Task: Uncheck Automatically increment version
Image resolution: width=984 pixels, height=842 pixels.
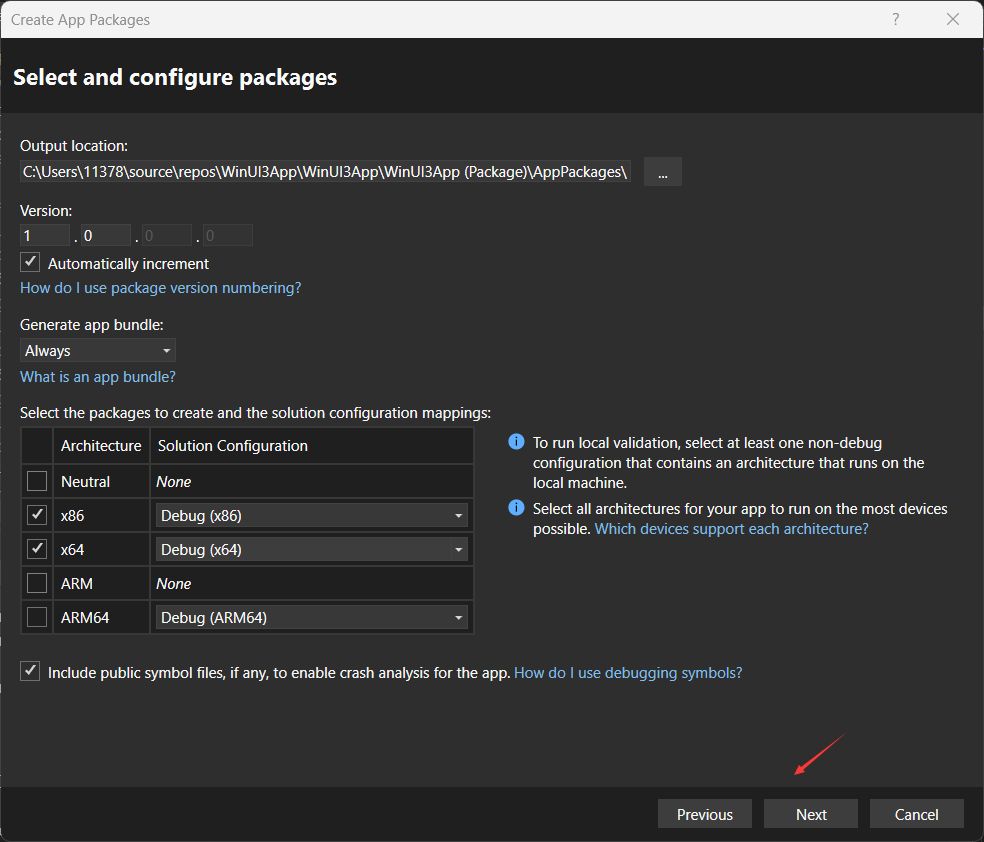Action: 30,262
